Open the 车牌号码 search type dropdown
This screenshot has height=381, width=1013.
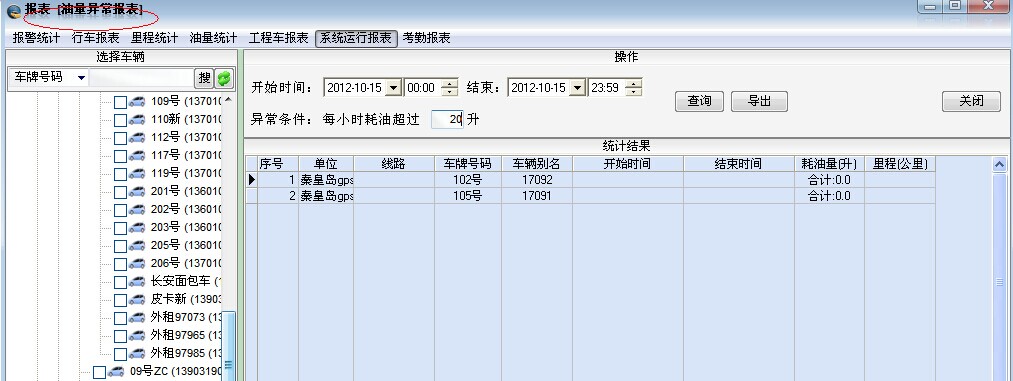click(81, 78)
